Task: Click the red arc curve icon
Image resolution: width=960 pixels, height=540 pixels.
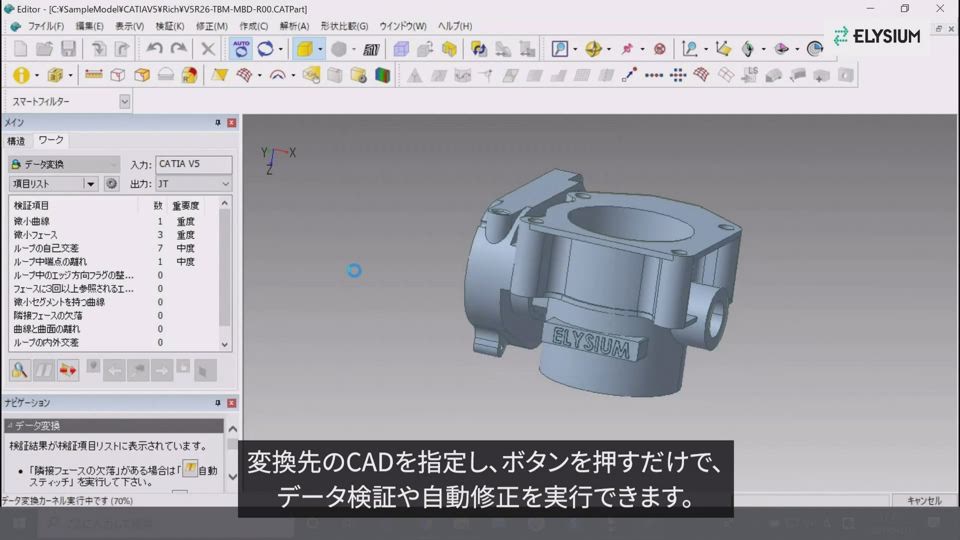Action: 278,75
